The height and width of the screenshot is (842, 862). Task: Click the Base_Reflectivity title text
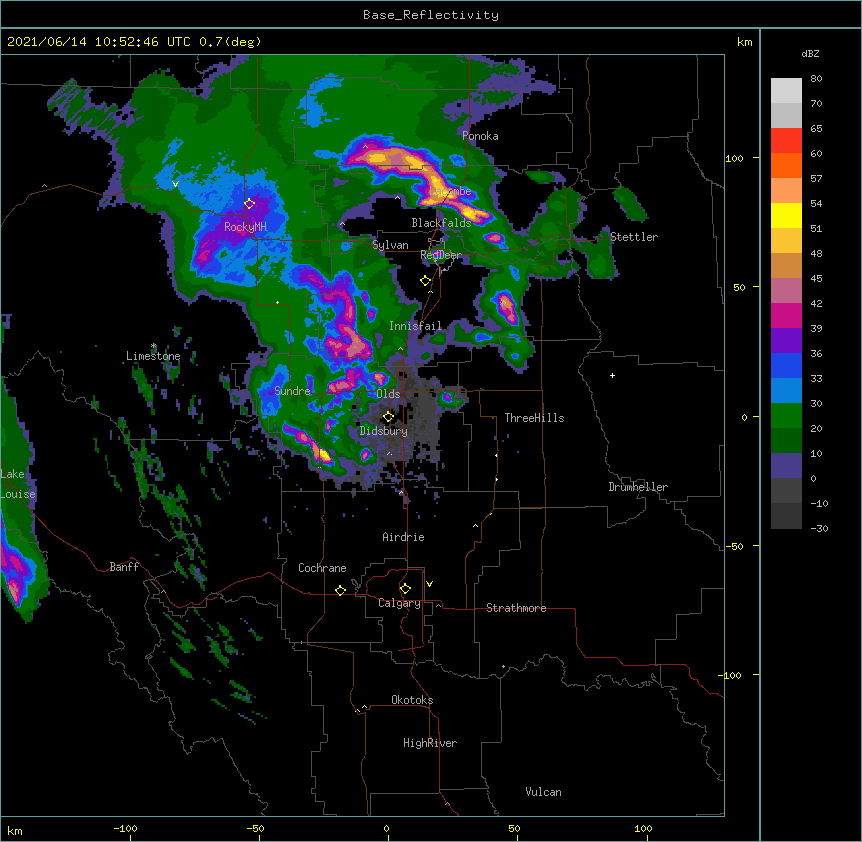click(431, 15)
